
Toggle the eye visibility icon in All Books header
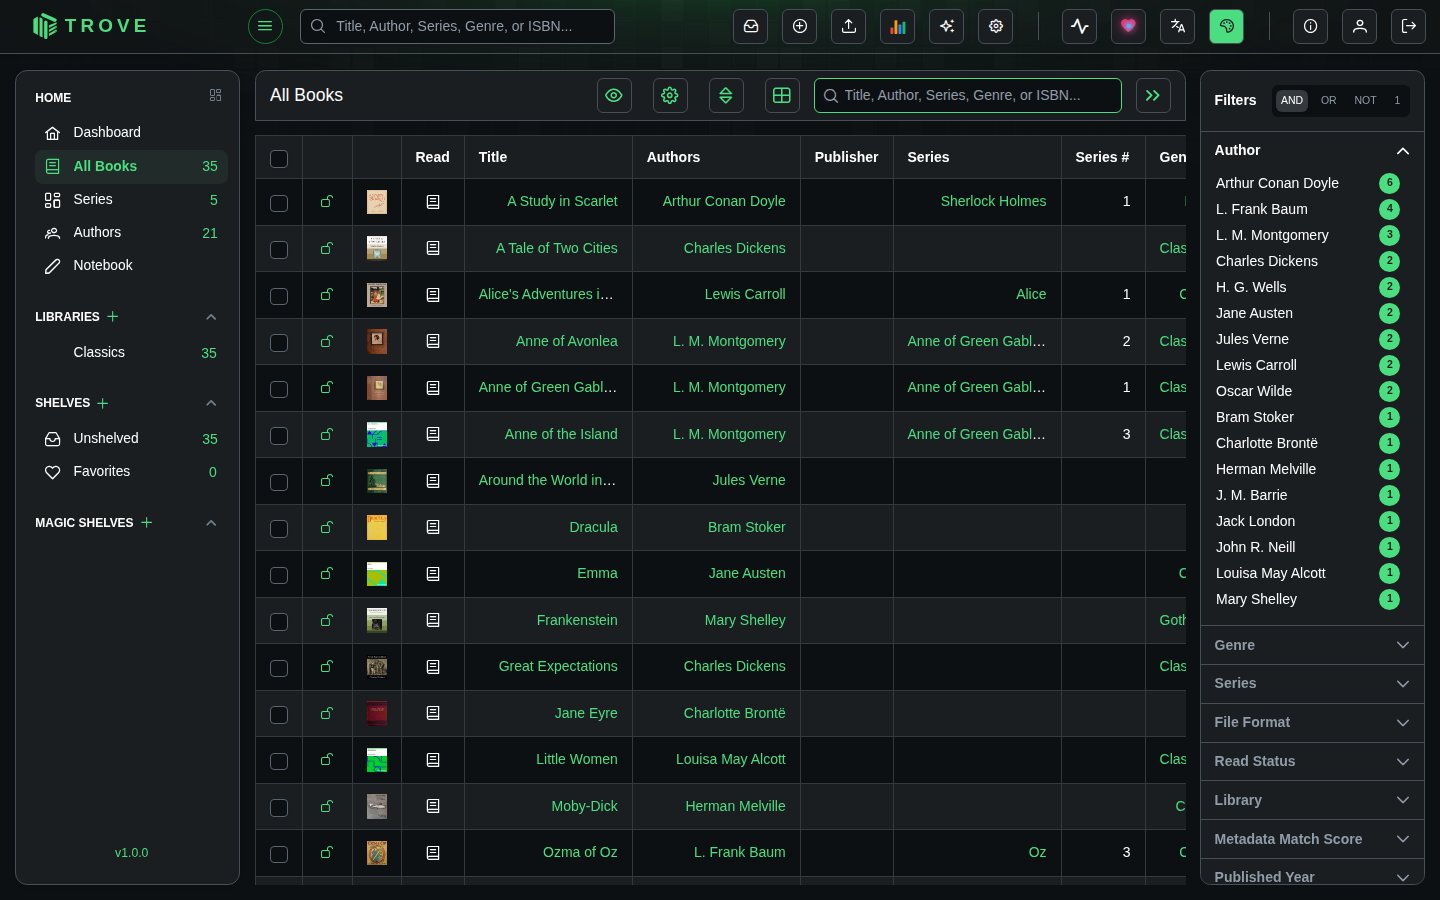click(614, 96)
